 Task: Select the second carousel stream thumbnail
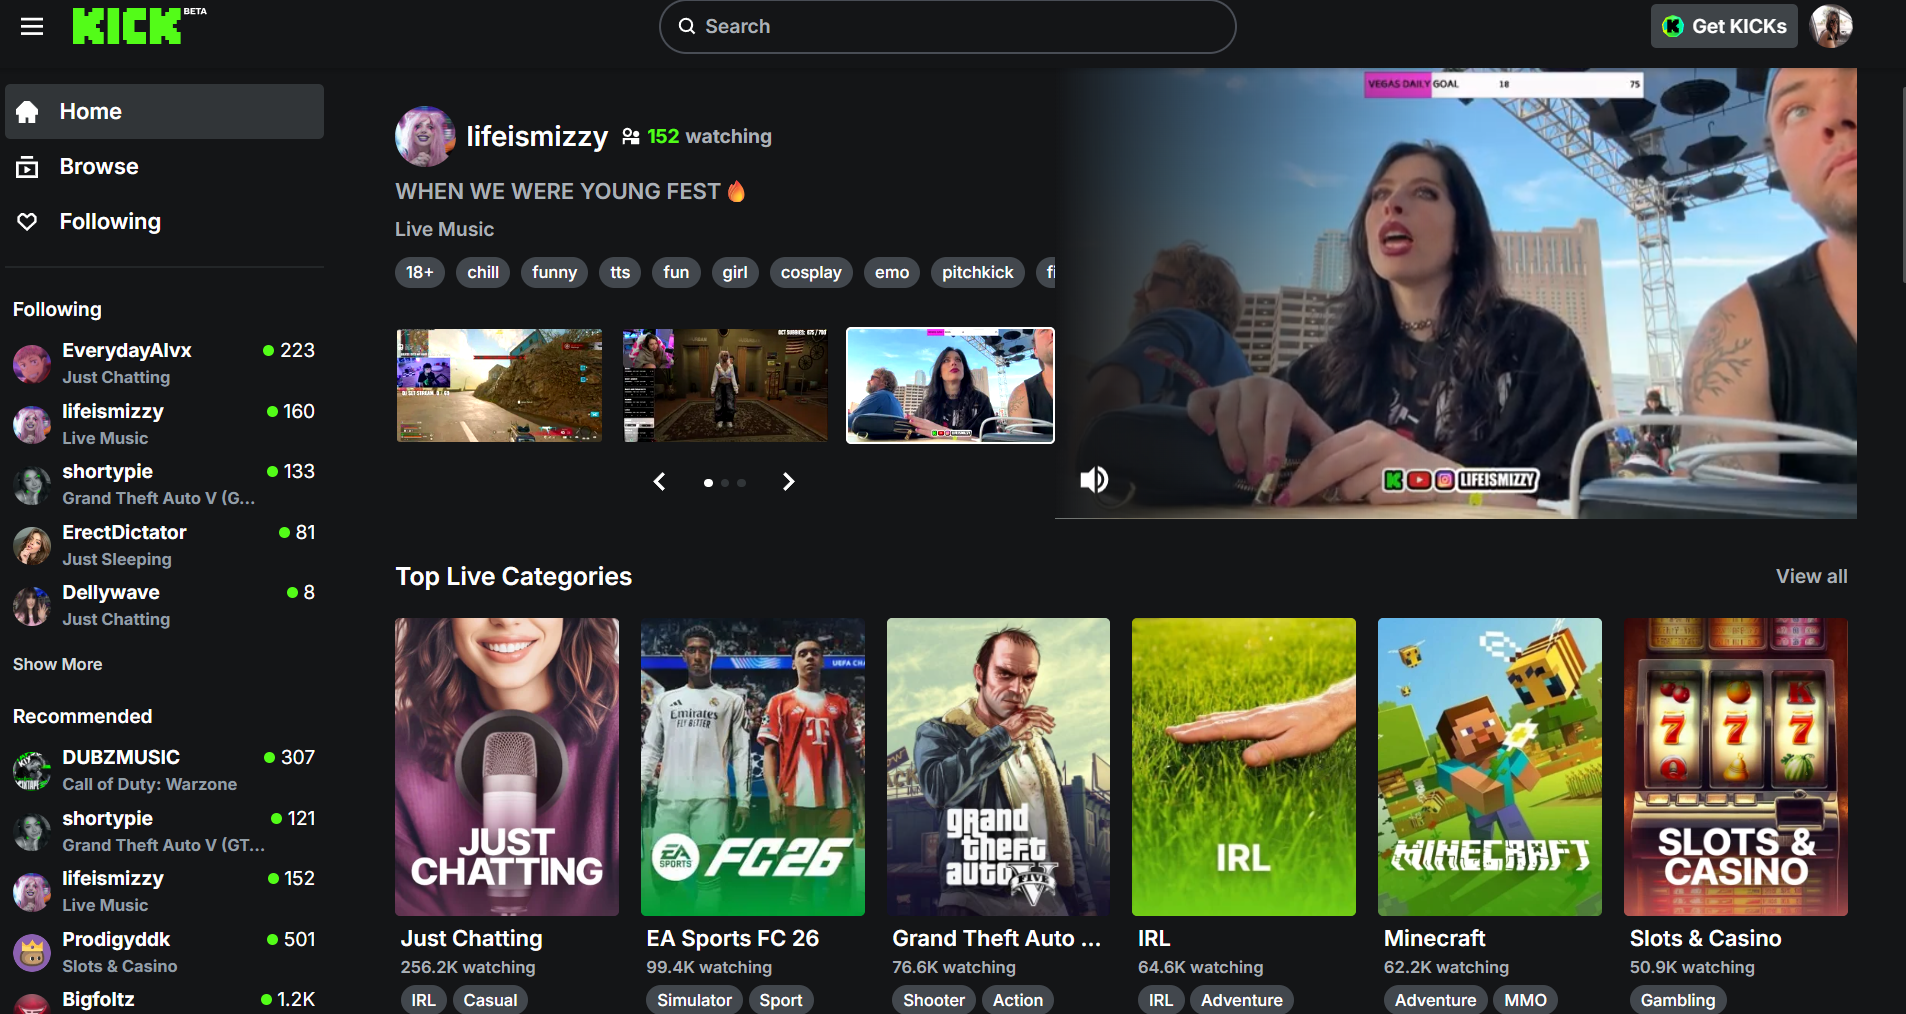pos(725,385)
